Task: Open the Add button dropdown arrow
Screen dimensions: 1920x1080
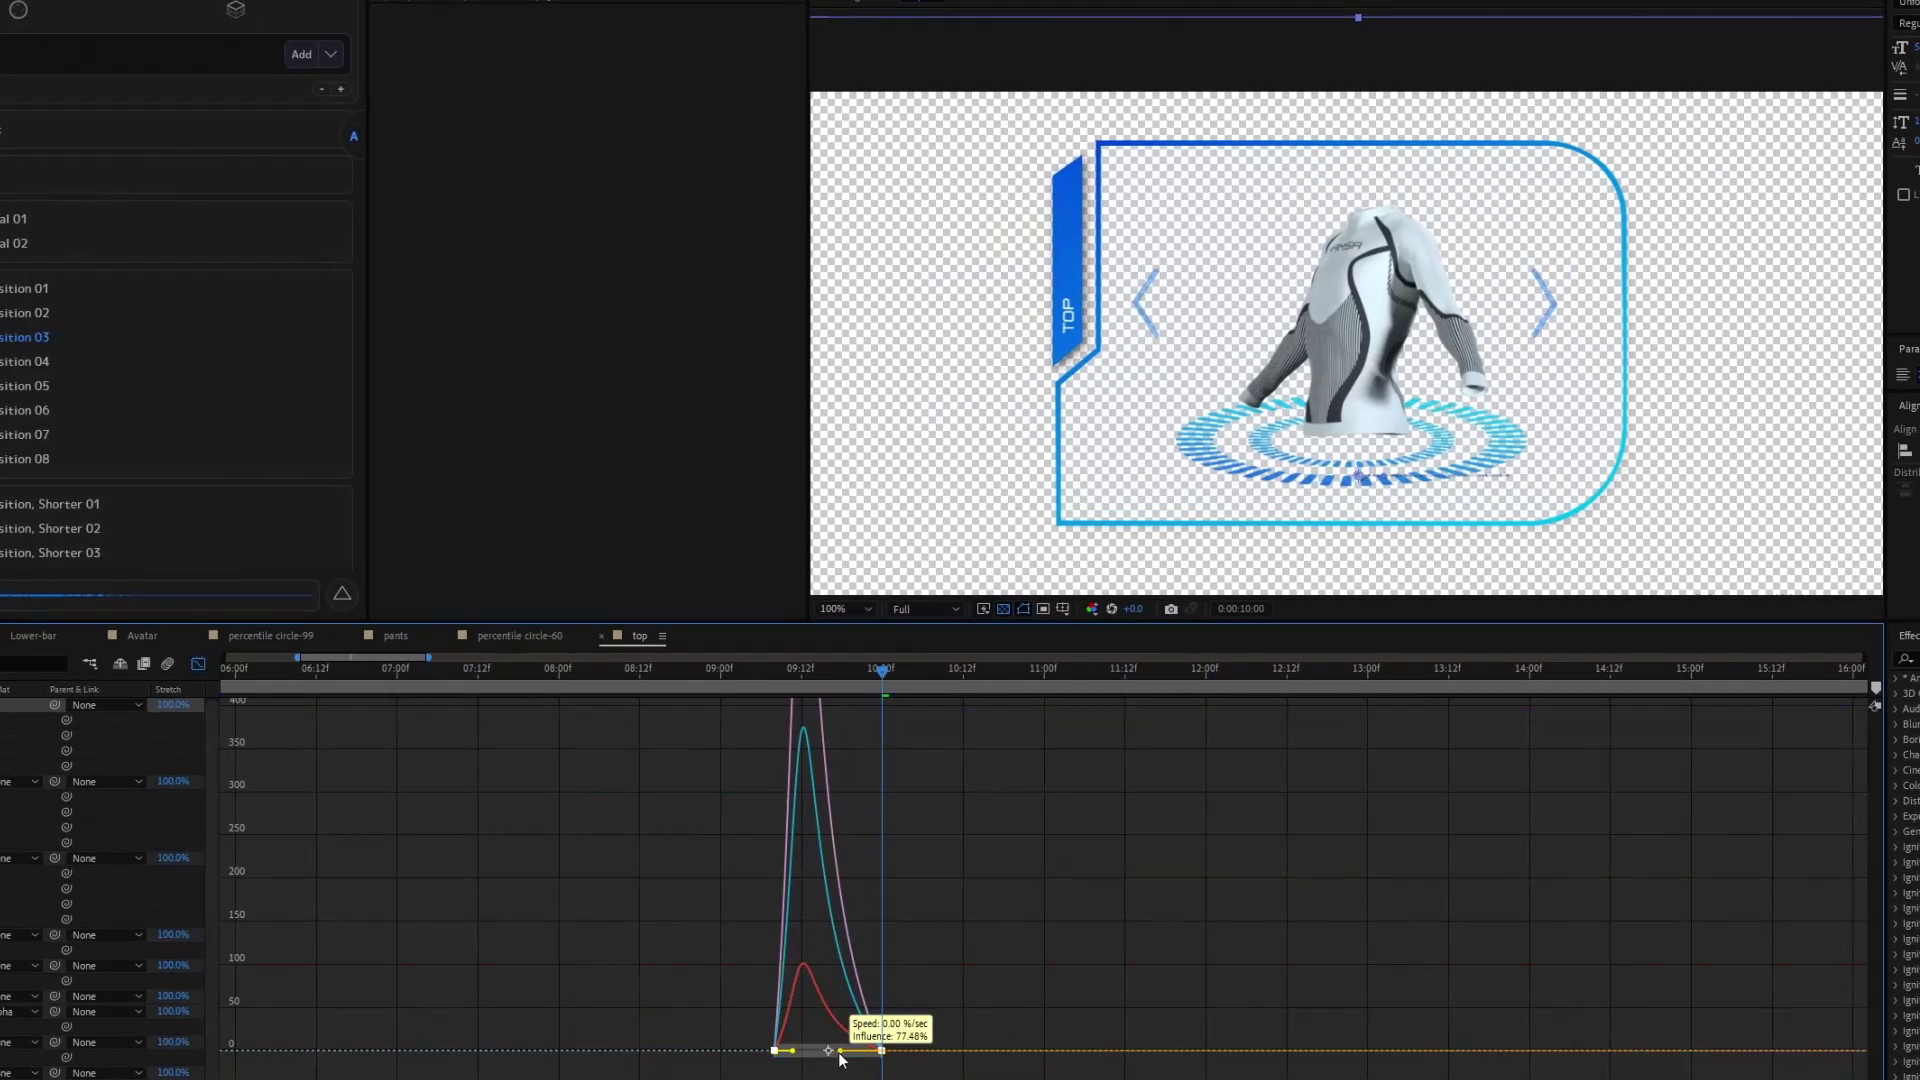Action: (331, 54)
